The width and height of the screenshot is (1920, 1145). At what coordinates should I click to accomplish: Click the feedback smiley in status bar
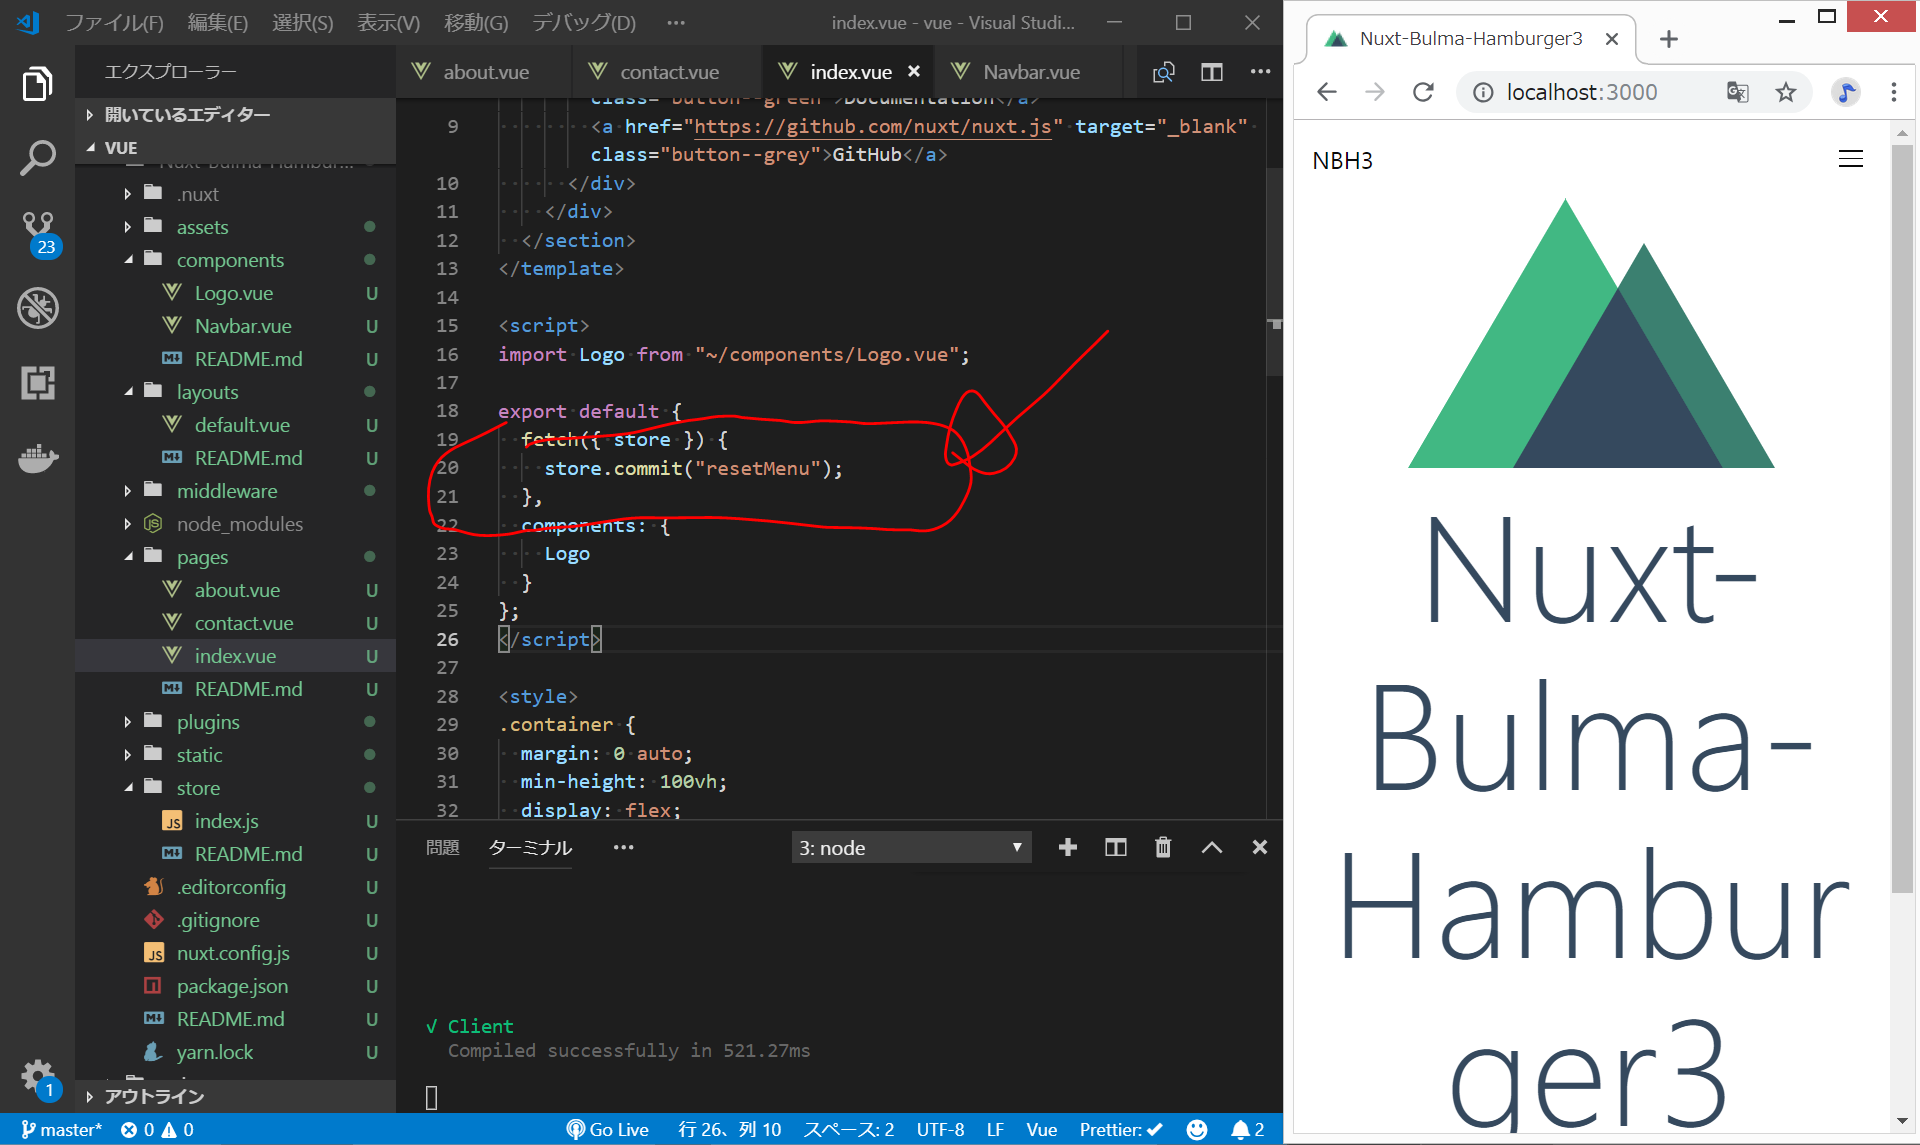point(1197,1129)
